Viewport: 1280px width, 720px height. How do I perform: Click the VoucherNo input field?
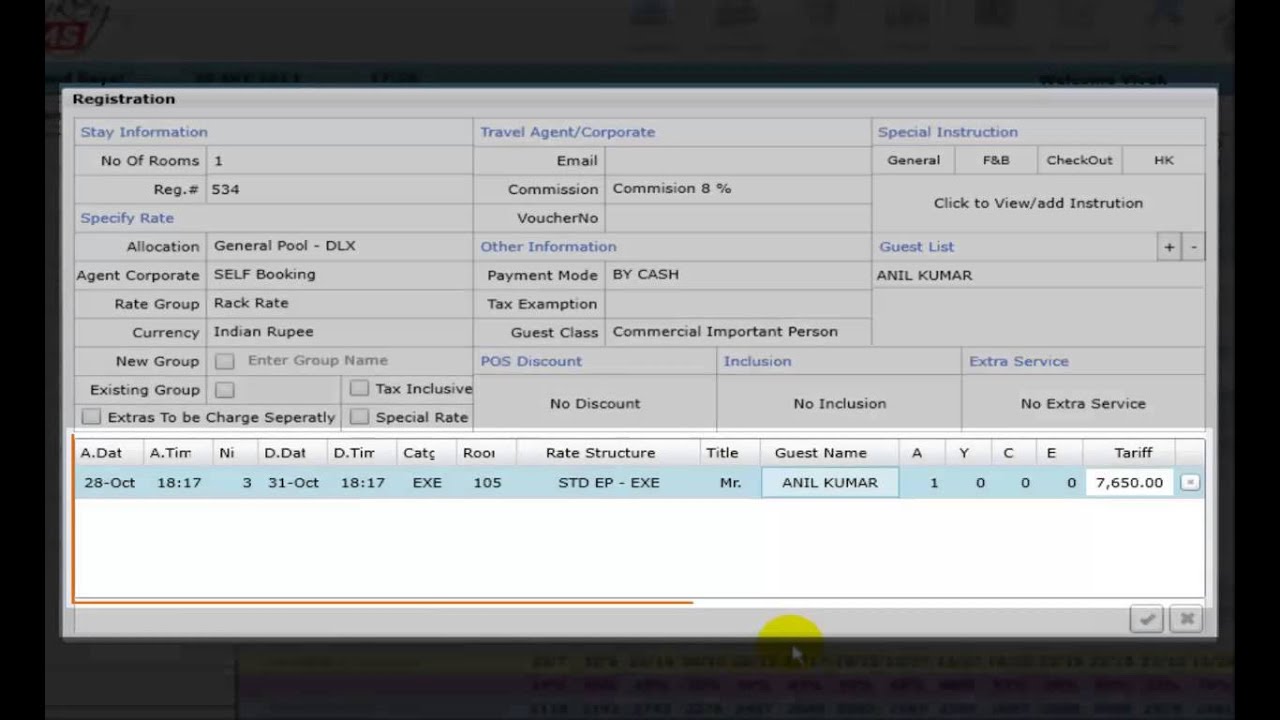click(738, 218)
